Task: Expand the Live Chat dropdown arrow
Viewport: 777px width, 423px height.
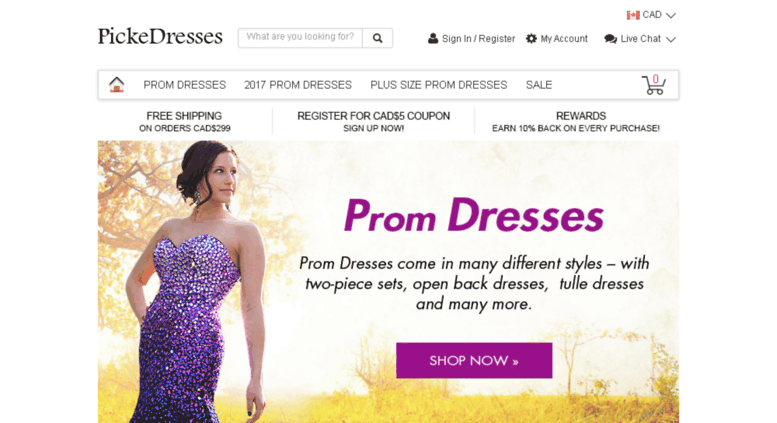Action: pyautogui.click(x=670, y=40)
